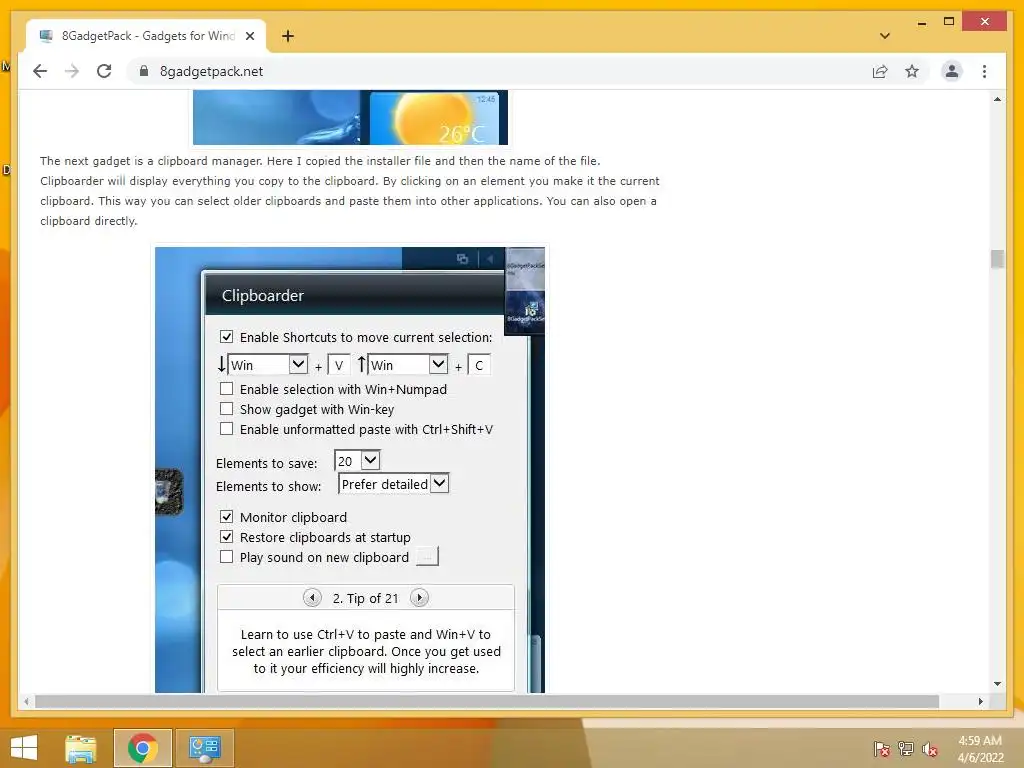Launch File Explorer from taskbar
The width and height of the screenshot is (1024, 768).
pyautogui.click(x=80, y=748)
